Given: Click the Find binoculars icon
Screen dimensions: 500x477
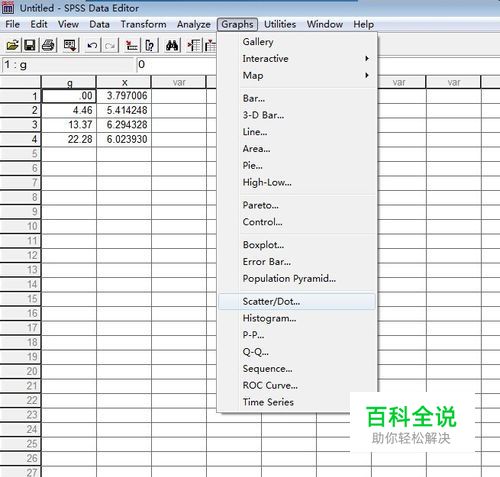Looking at the screenshot, I should tap(172, 45).
